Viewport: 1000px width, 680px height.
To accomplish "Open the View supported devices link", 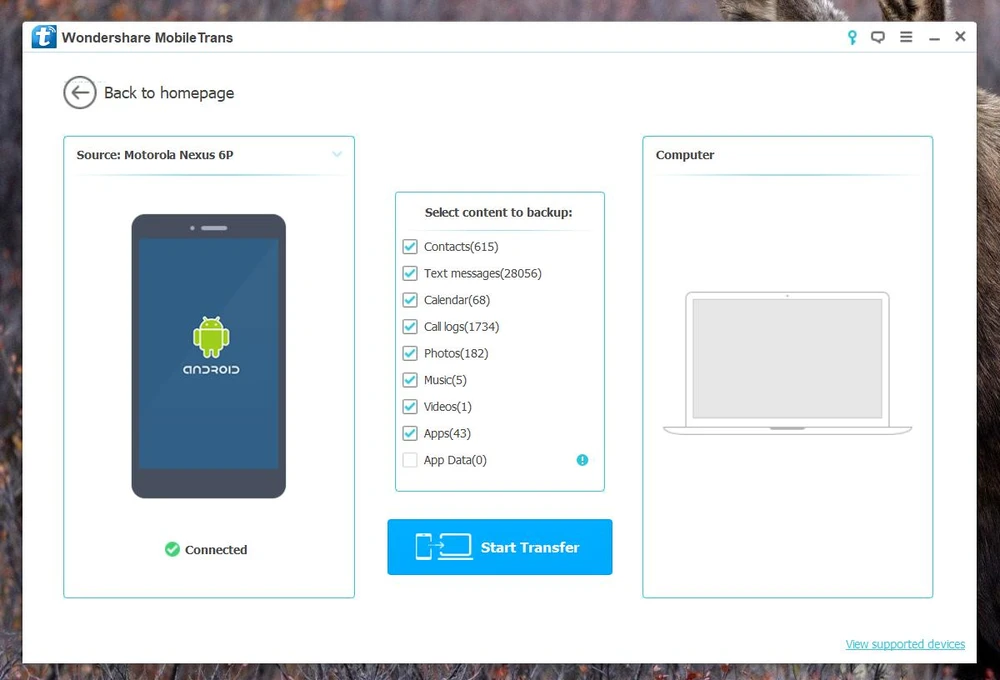I will click(x=905, y=644).
